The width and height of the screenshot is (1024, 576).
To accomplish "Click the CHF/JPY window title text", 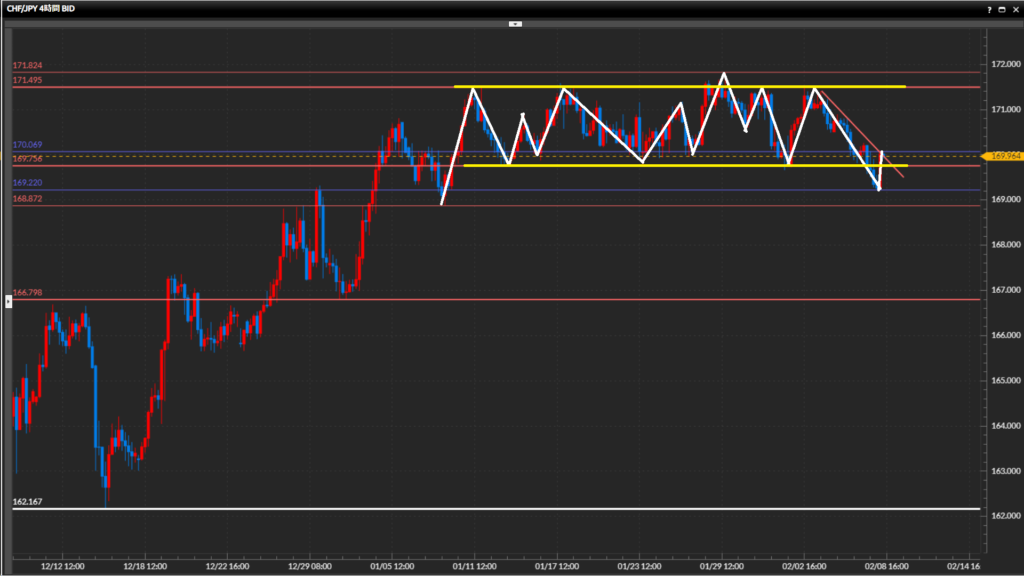I will [x=44, y=8].
